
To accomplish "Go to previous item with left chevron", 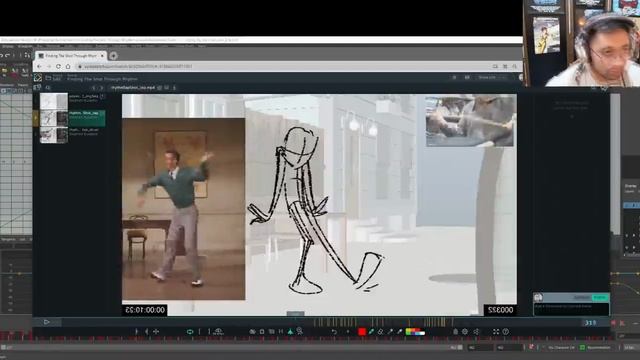I will [x=93, y=88].
